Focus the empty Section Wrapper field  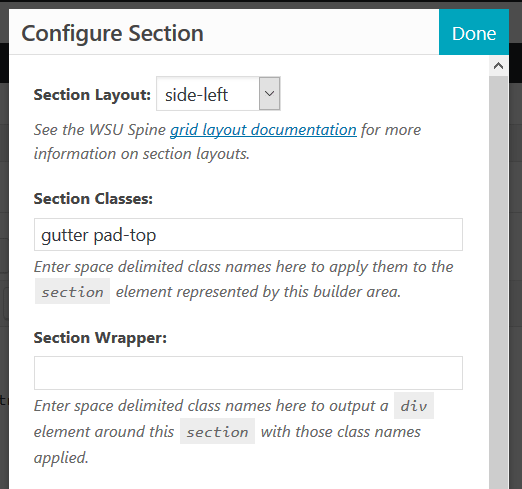click(x=248, y=373)
